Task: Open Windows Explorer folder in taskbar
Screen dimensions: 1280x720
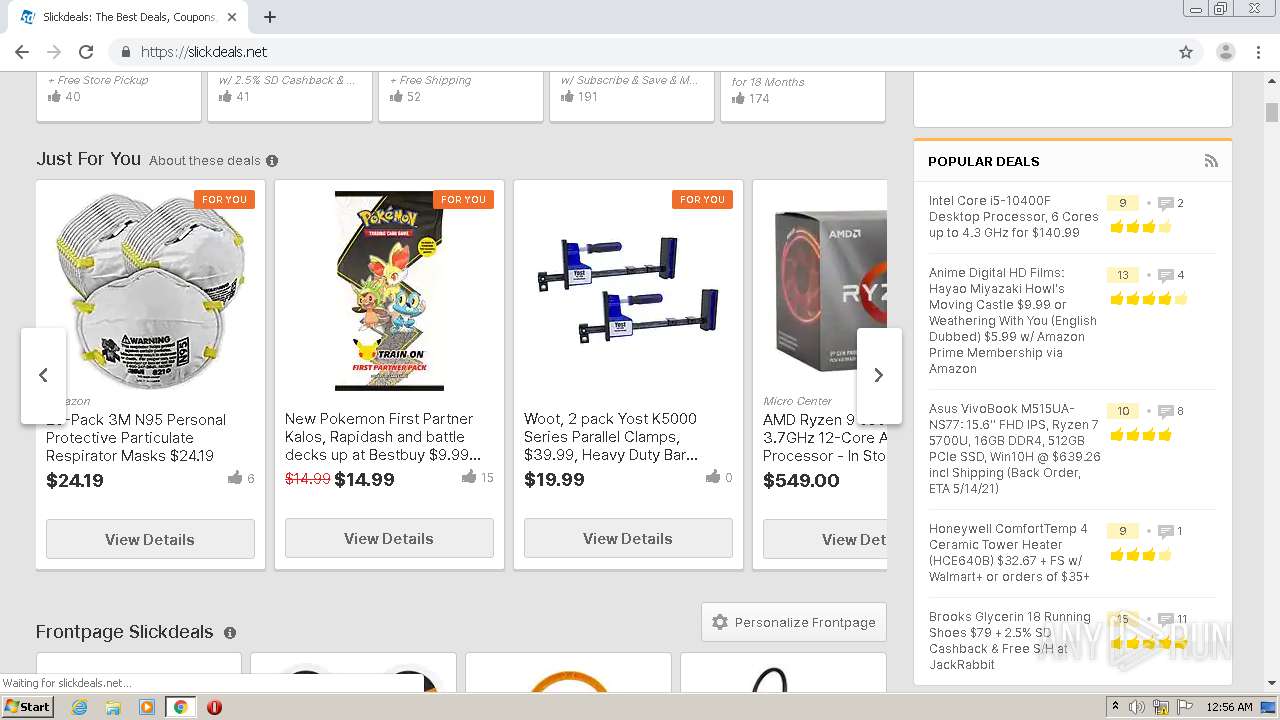Action: click(113, 707)
